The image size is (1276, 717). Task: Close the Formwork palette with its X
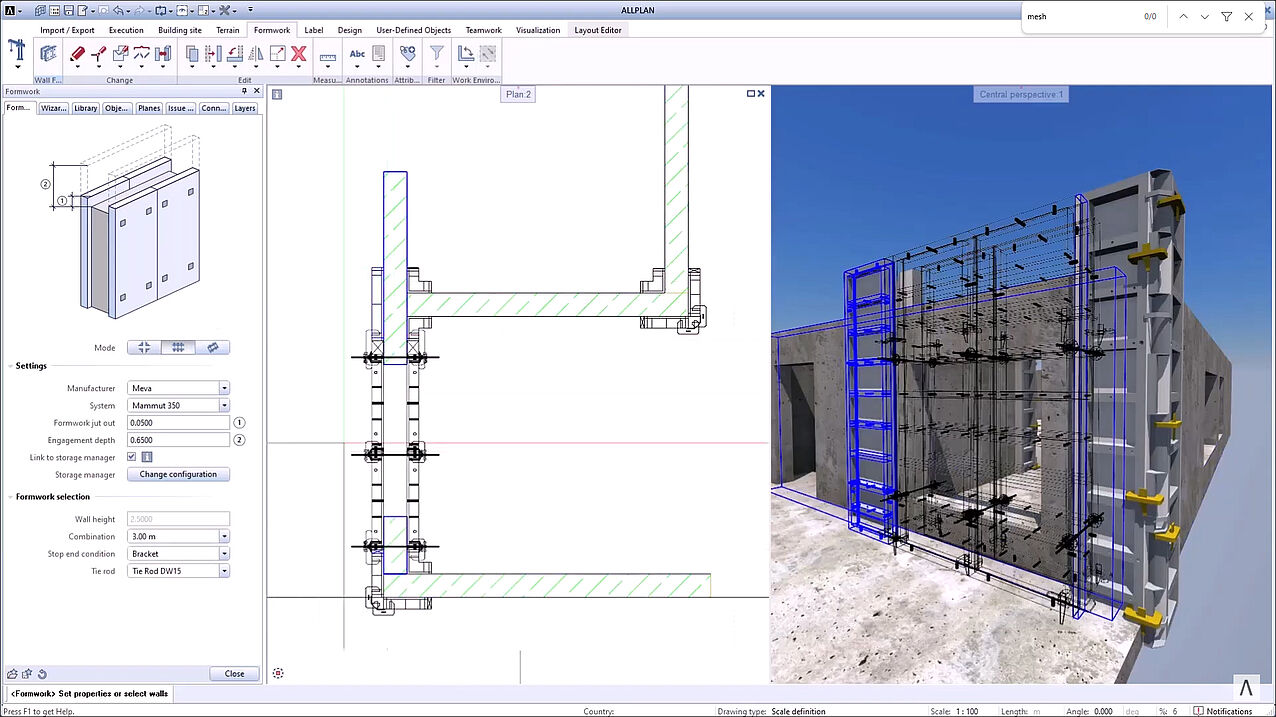point(256,91)
